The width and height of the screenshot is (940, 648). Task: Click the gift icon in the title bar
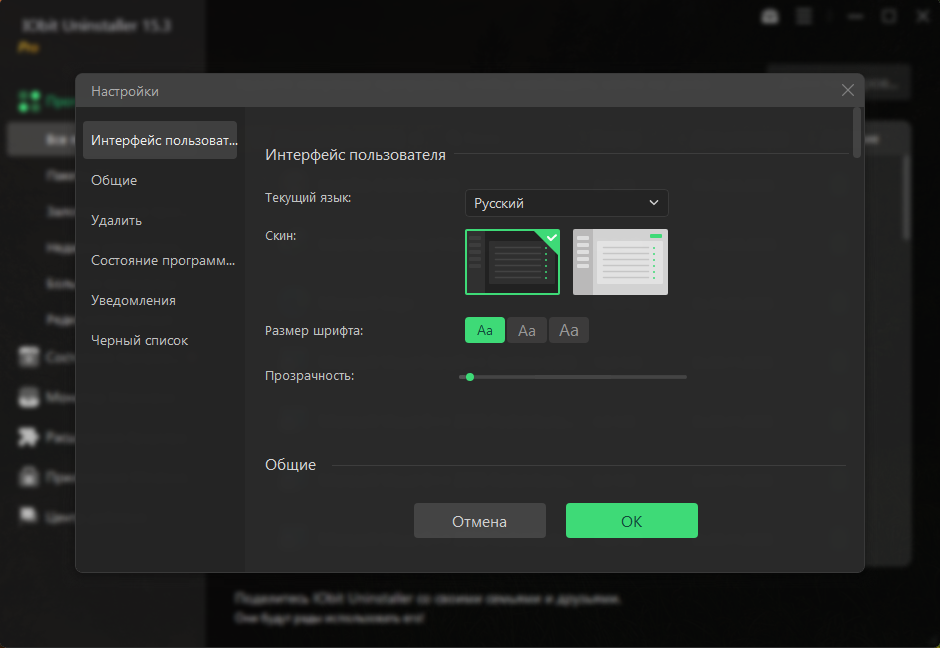pos(769,16)
